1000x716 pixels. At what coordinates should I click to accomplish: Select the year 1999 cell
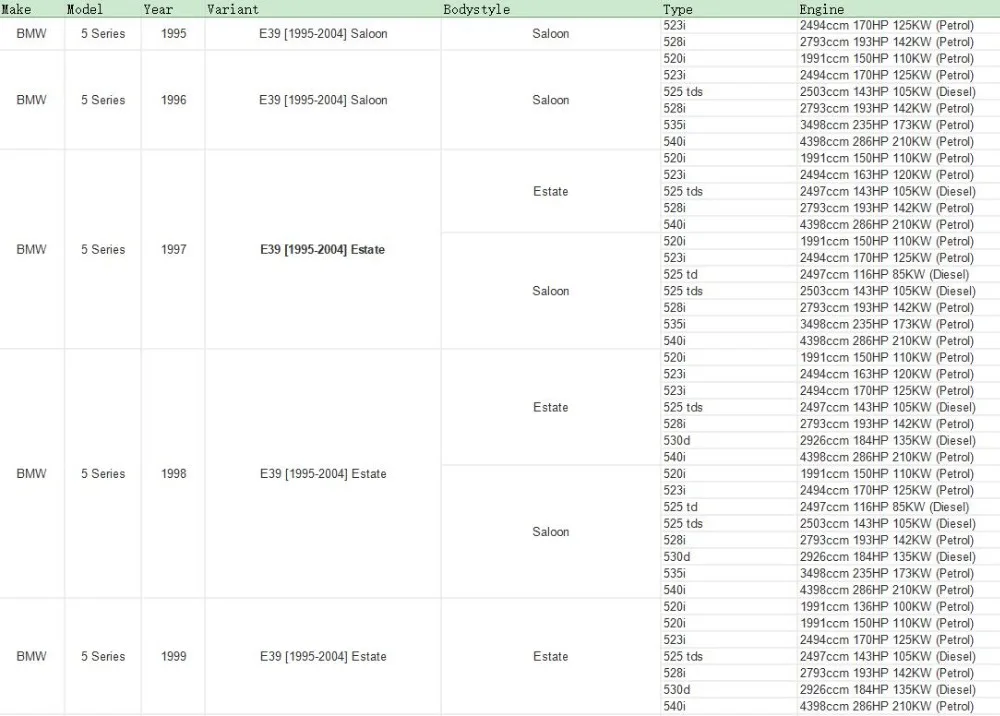pos(173,656)
